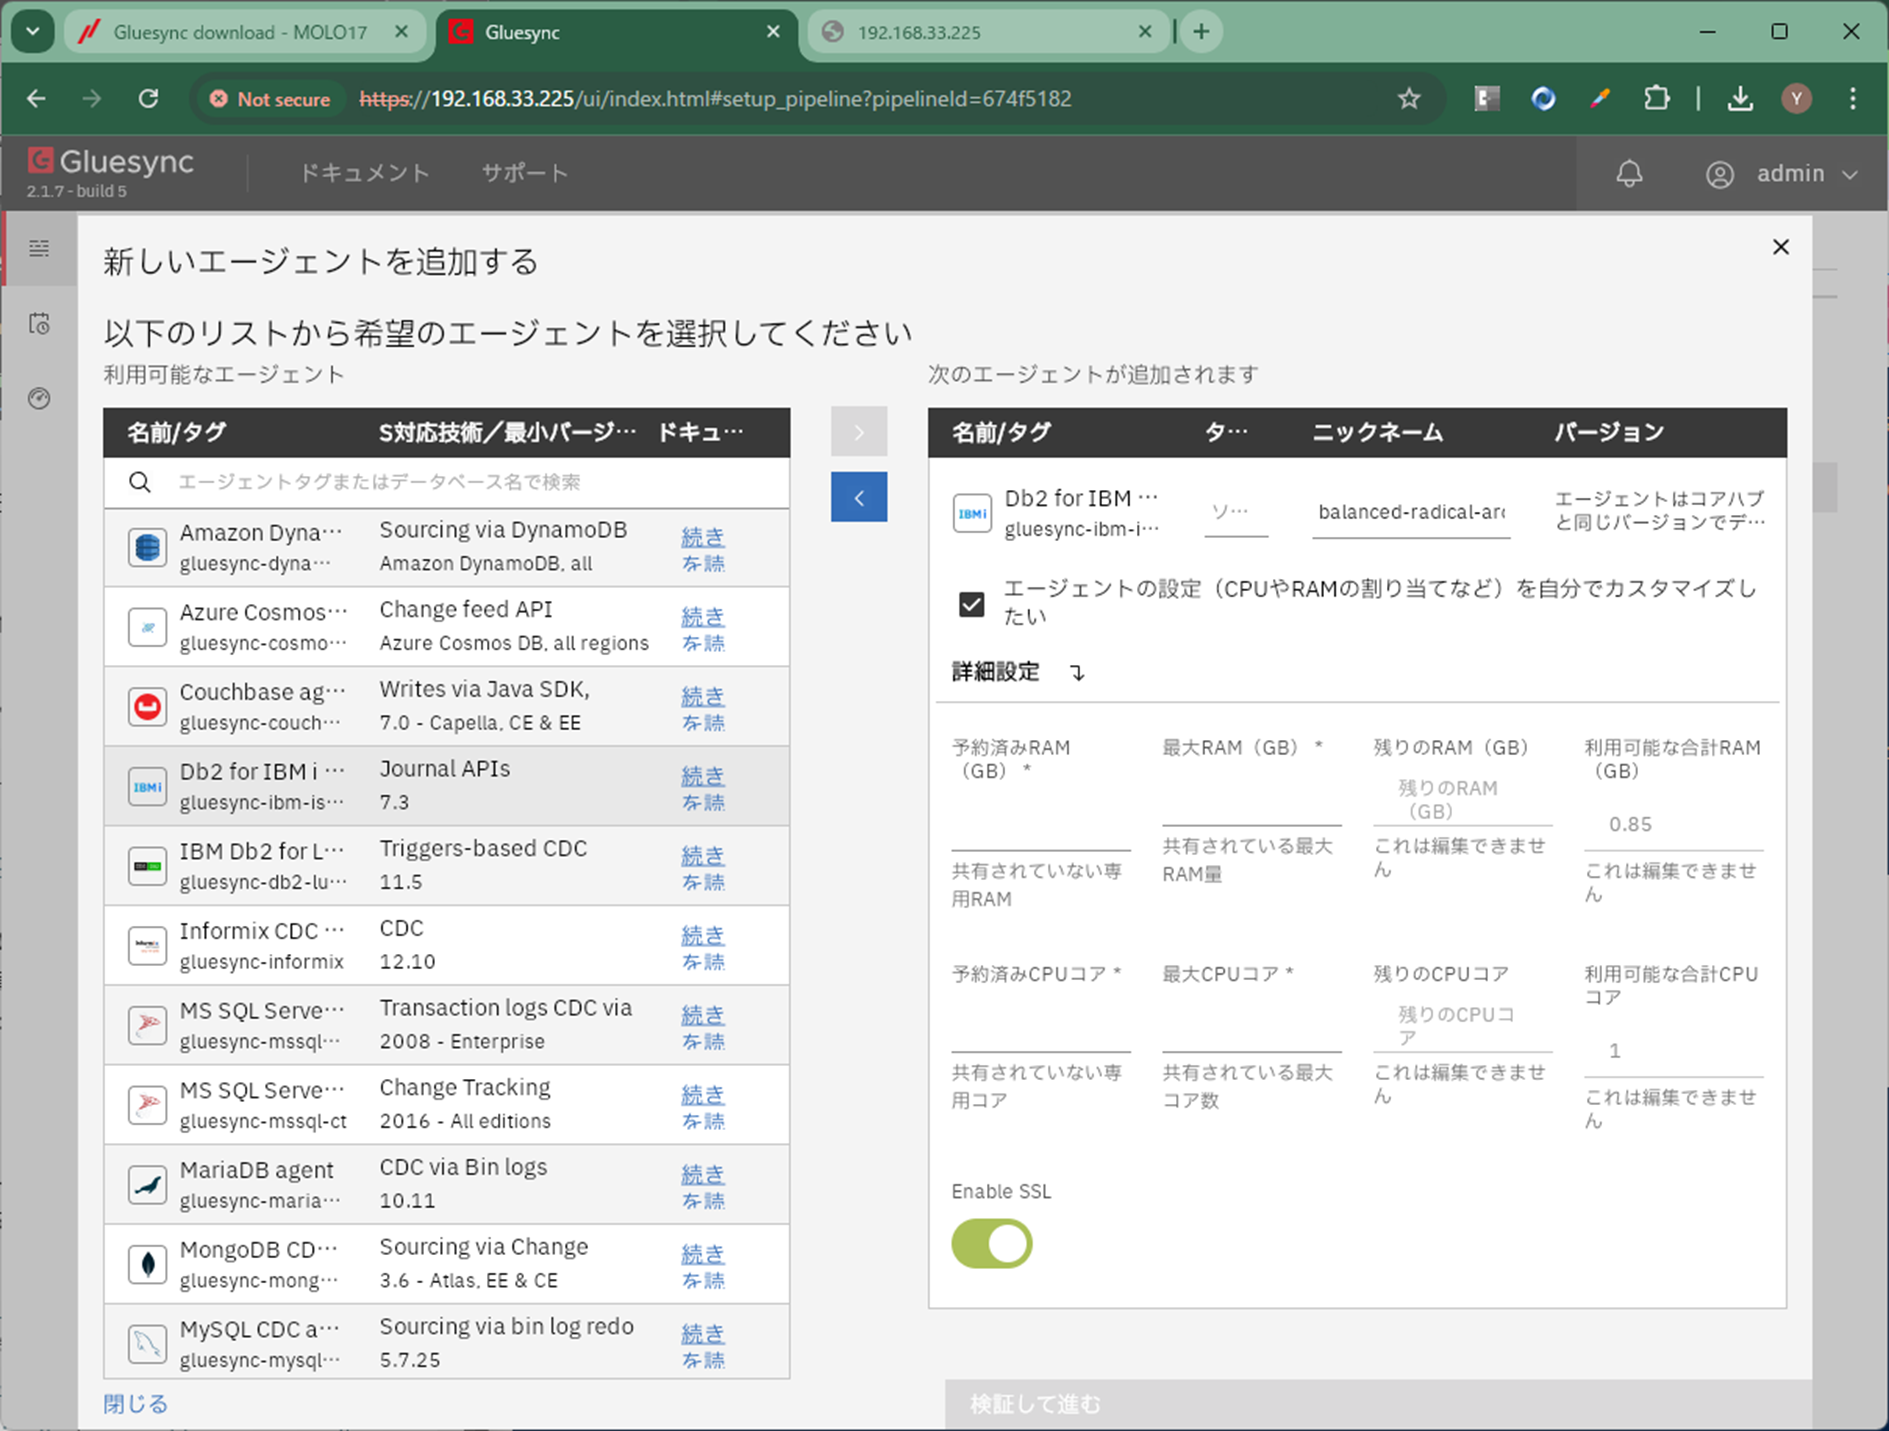Screen dimensions: 1889x1431
Task: Click the 閉じる link at bottom left
Action: tap(135, 1404)
